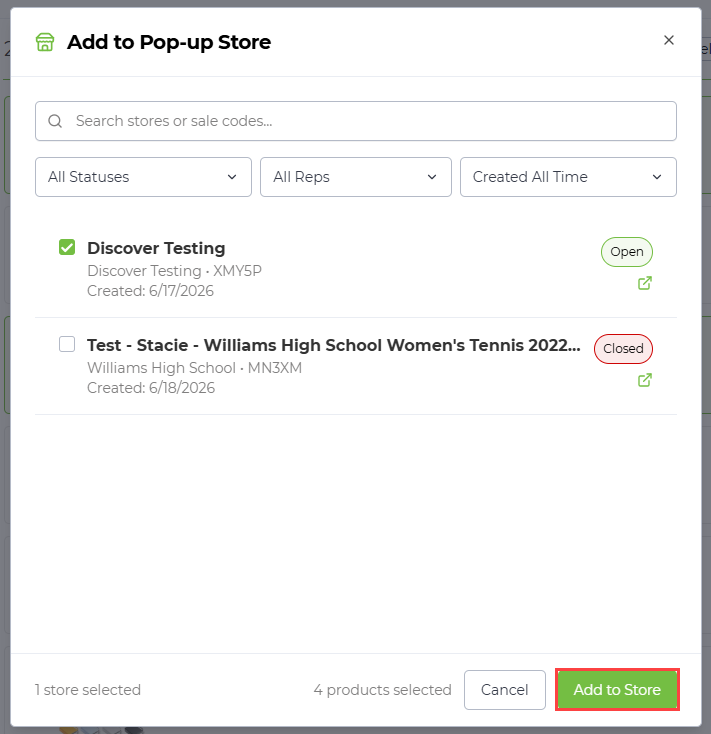Focus the search stores or sale codes field

point(356,121)
